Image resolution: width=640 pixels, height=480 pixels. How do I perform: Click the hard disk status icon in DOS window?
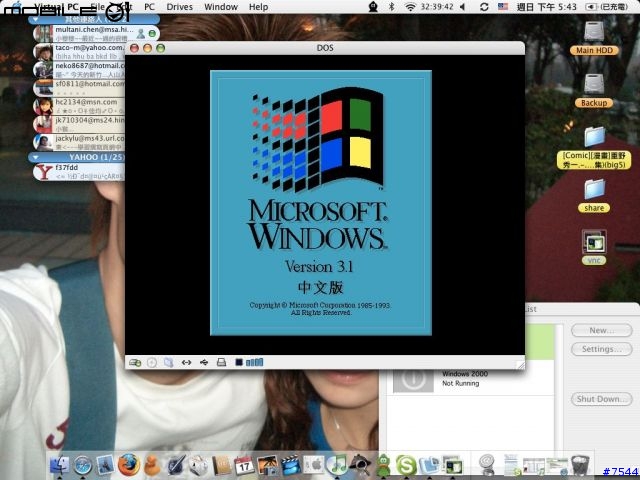pos(135,362)
